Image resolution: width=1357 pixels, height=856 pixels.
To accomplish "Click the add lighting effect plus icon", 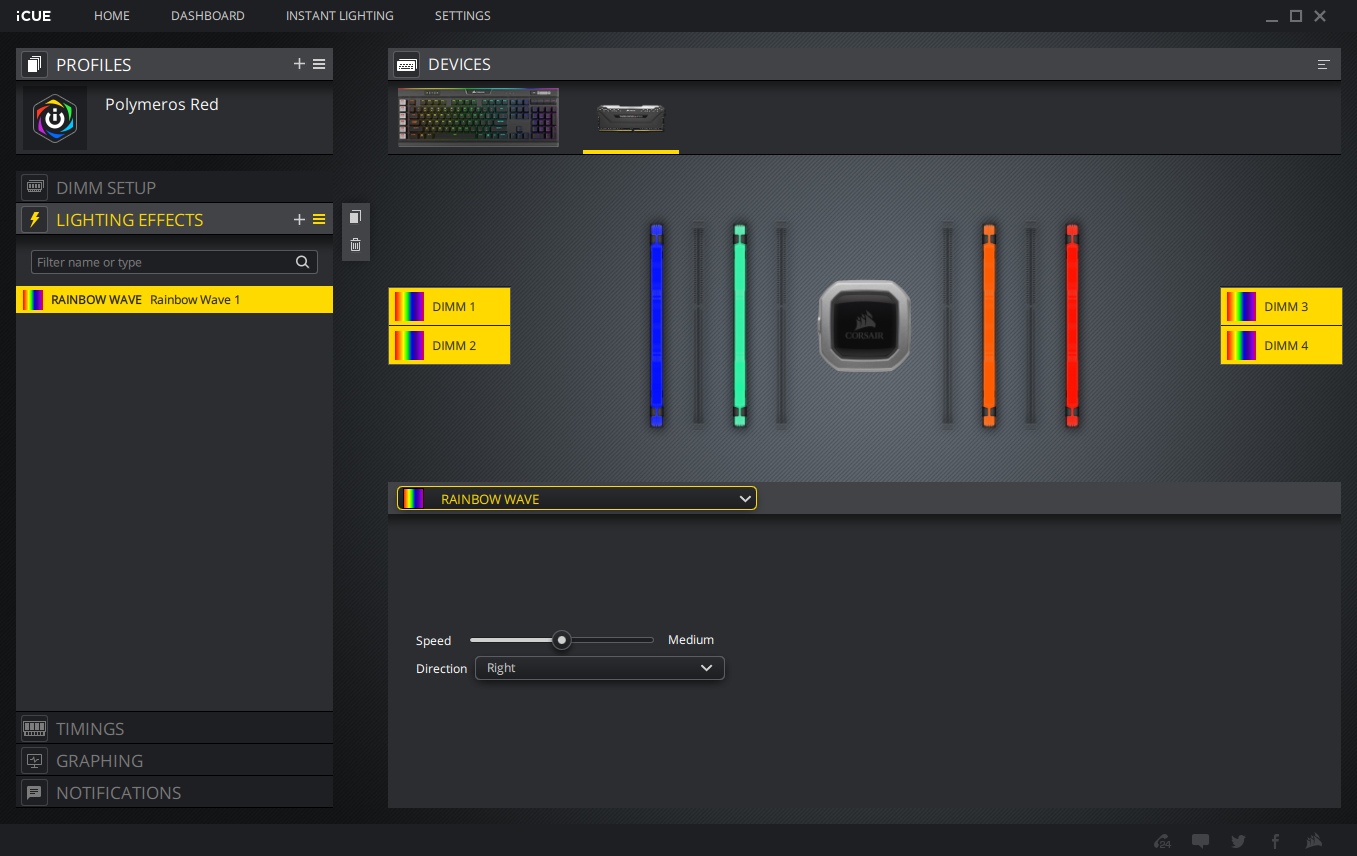I will click(299, 220).
